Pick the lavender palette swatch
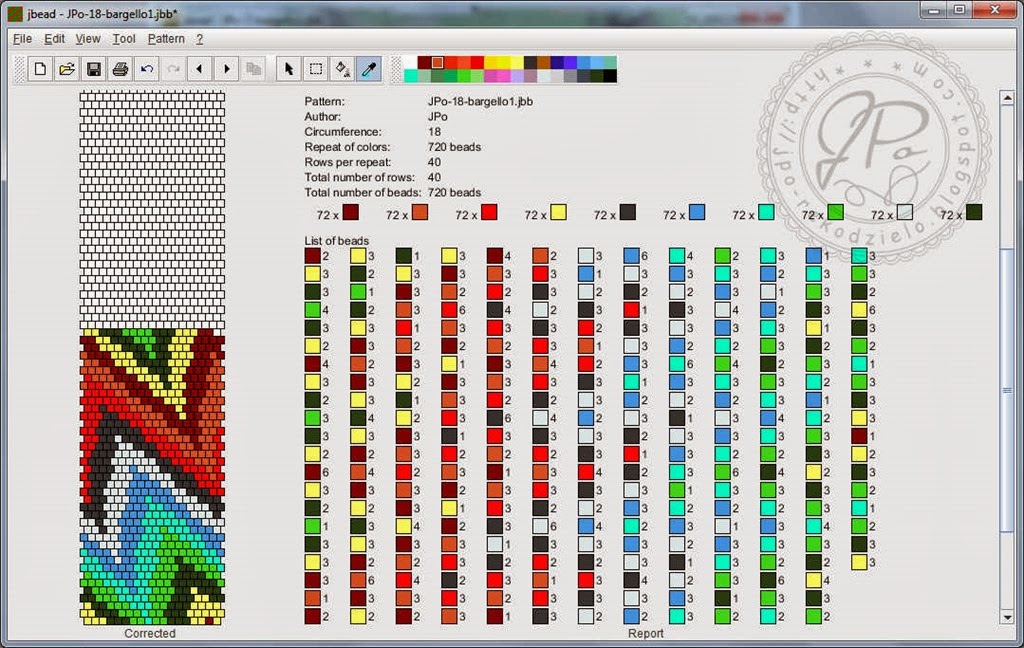 pyautogui.click(x=517, y=76)
